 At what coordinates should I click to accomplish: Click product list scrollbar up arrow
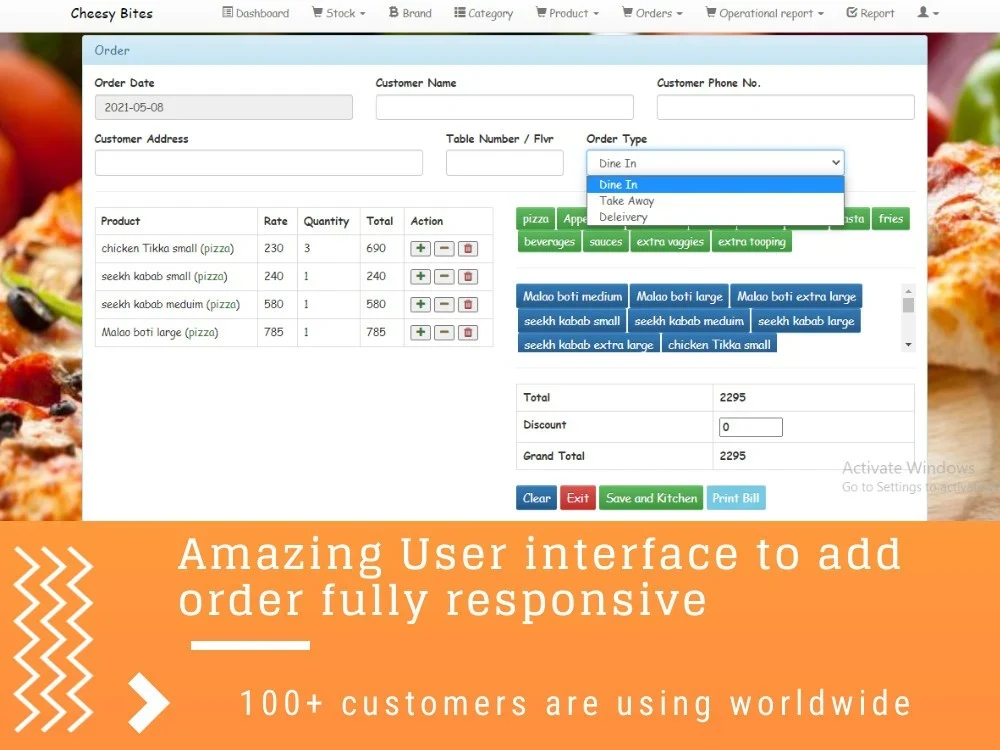coord(908,291)
